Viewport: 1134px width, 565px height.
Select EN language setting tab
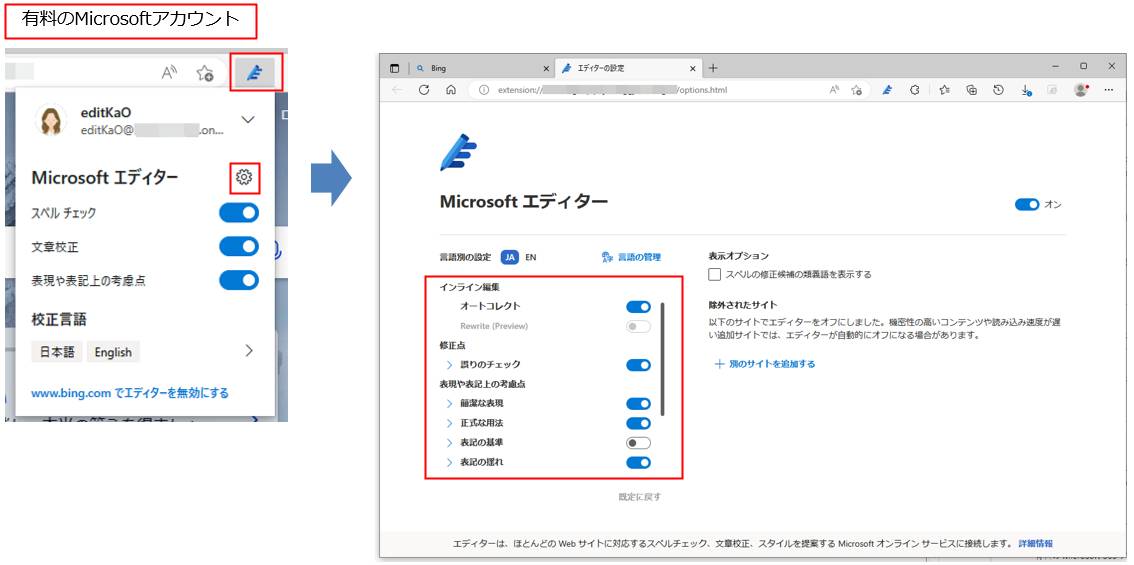(x=531, y=257)
